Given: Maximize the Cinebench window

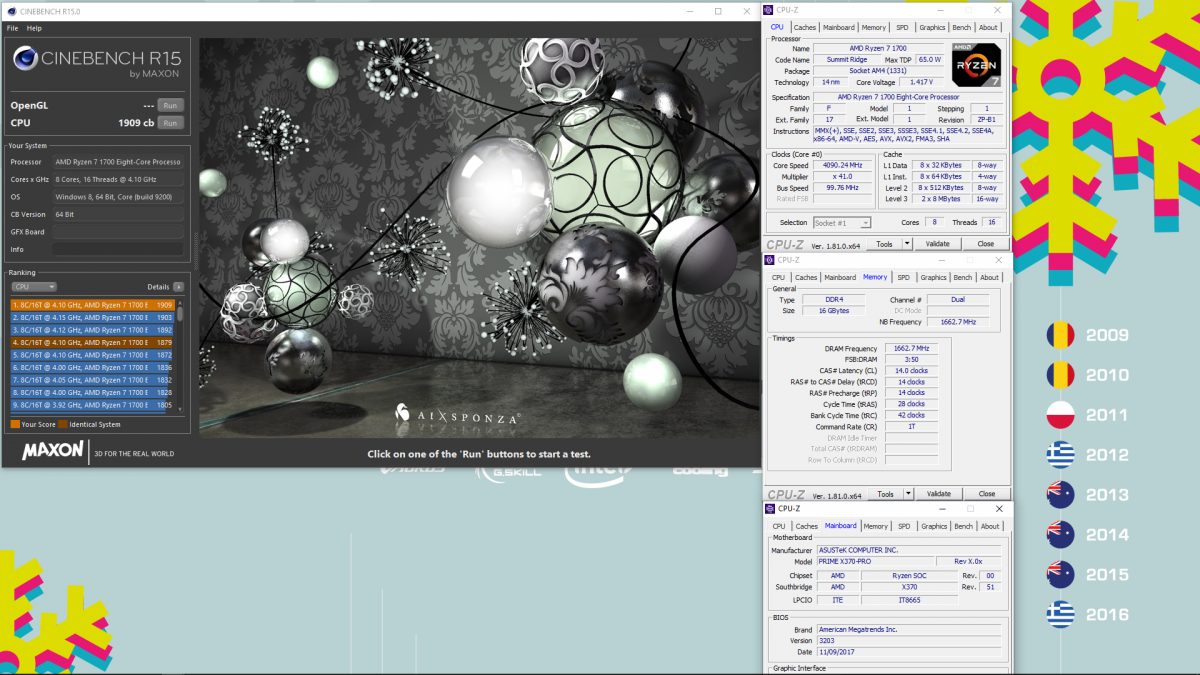Looking at the screenshot, I should pyautogui.click(x=718, y=11).
